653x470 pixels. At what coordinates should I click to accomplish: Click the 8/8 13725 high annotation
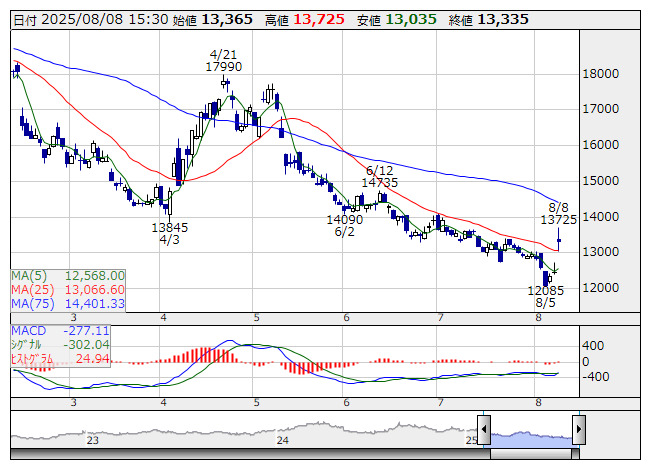(x=558, y=212)
